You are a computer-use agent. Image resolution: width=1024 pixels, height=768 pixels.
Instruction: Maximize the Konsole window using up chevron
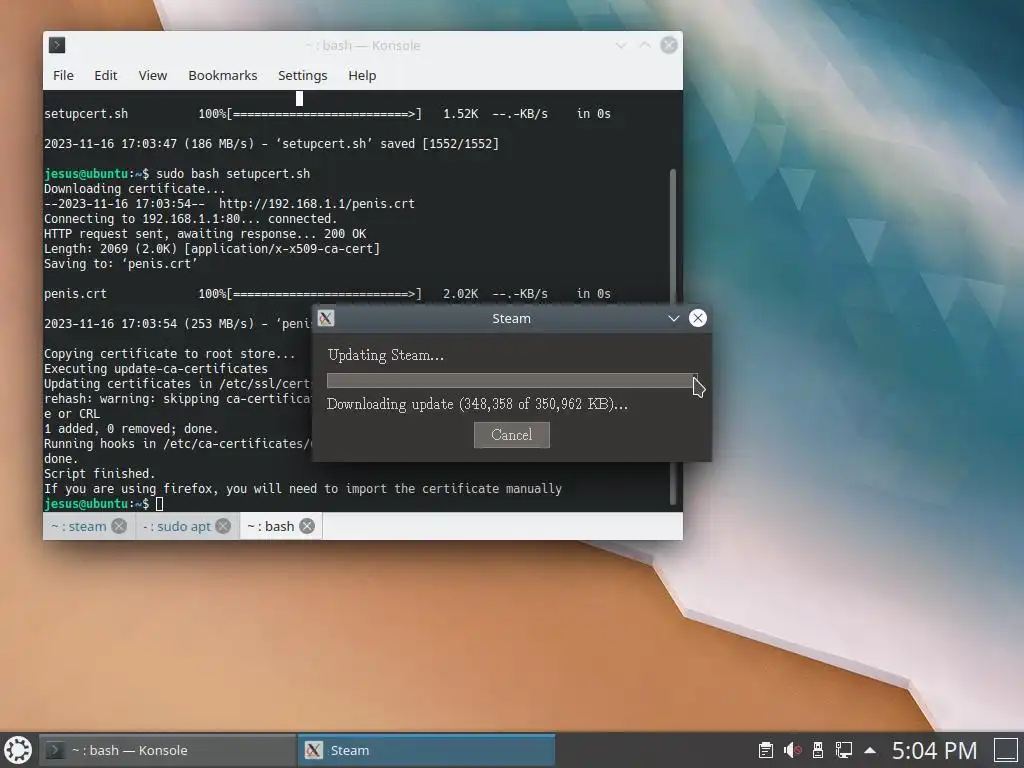pos(645,45)
